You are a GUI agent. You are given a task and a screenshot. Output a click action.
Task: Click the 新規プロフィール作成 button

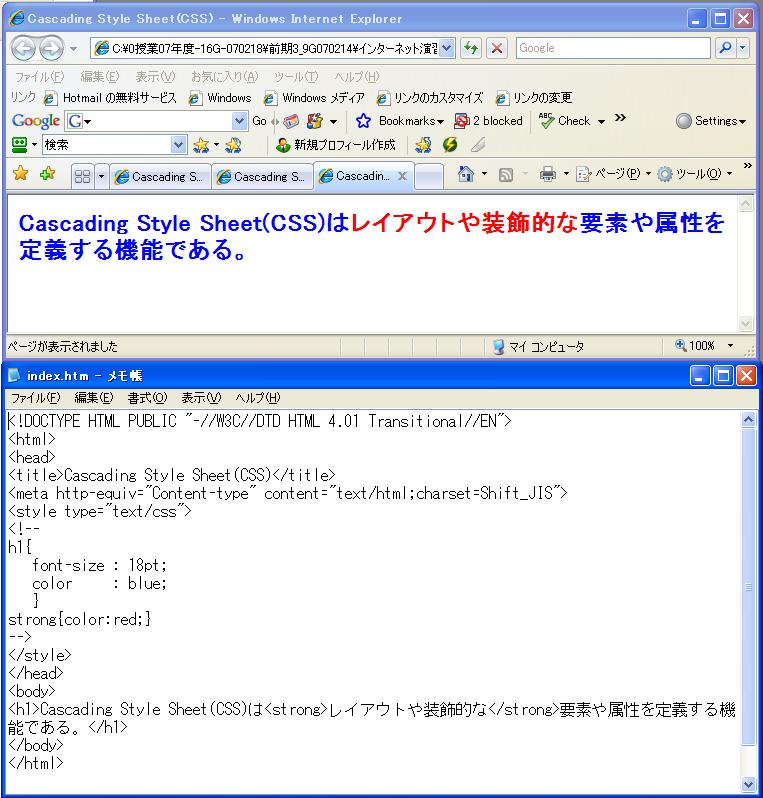(335, 145)
